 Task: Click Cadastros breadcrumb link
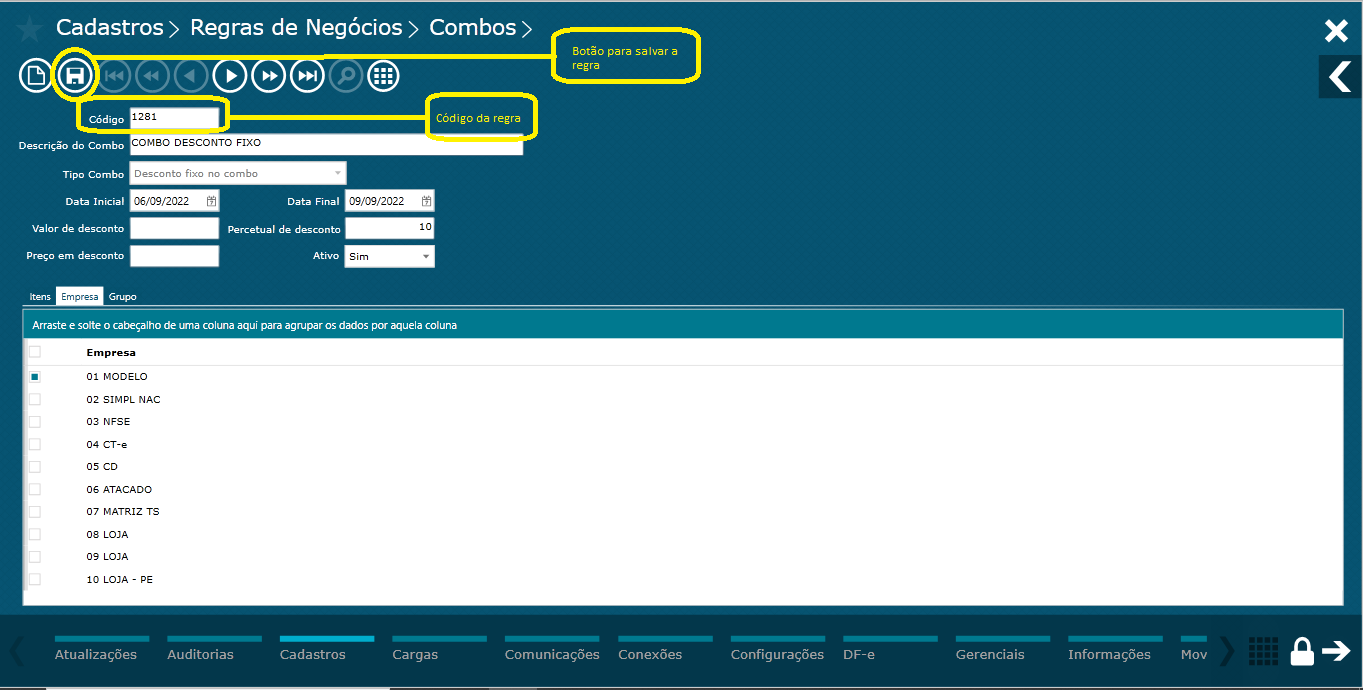109,28
